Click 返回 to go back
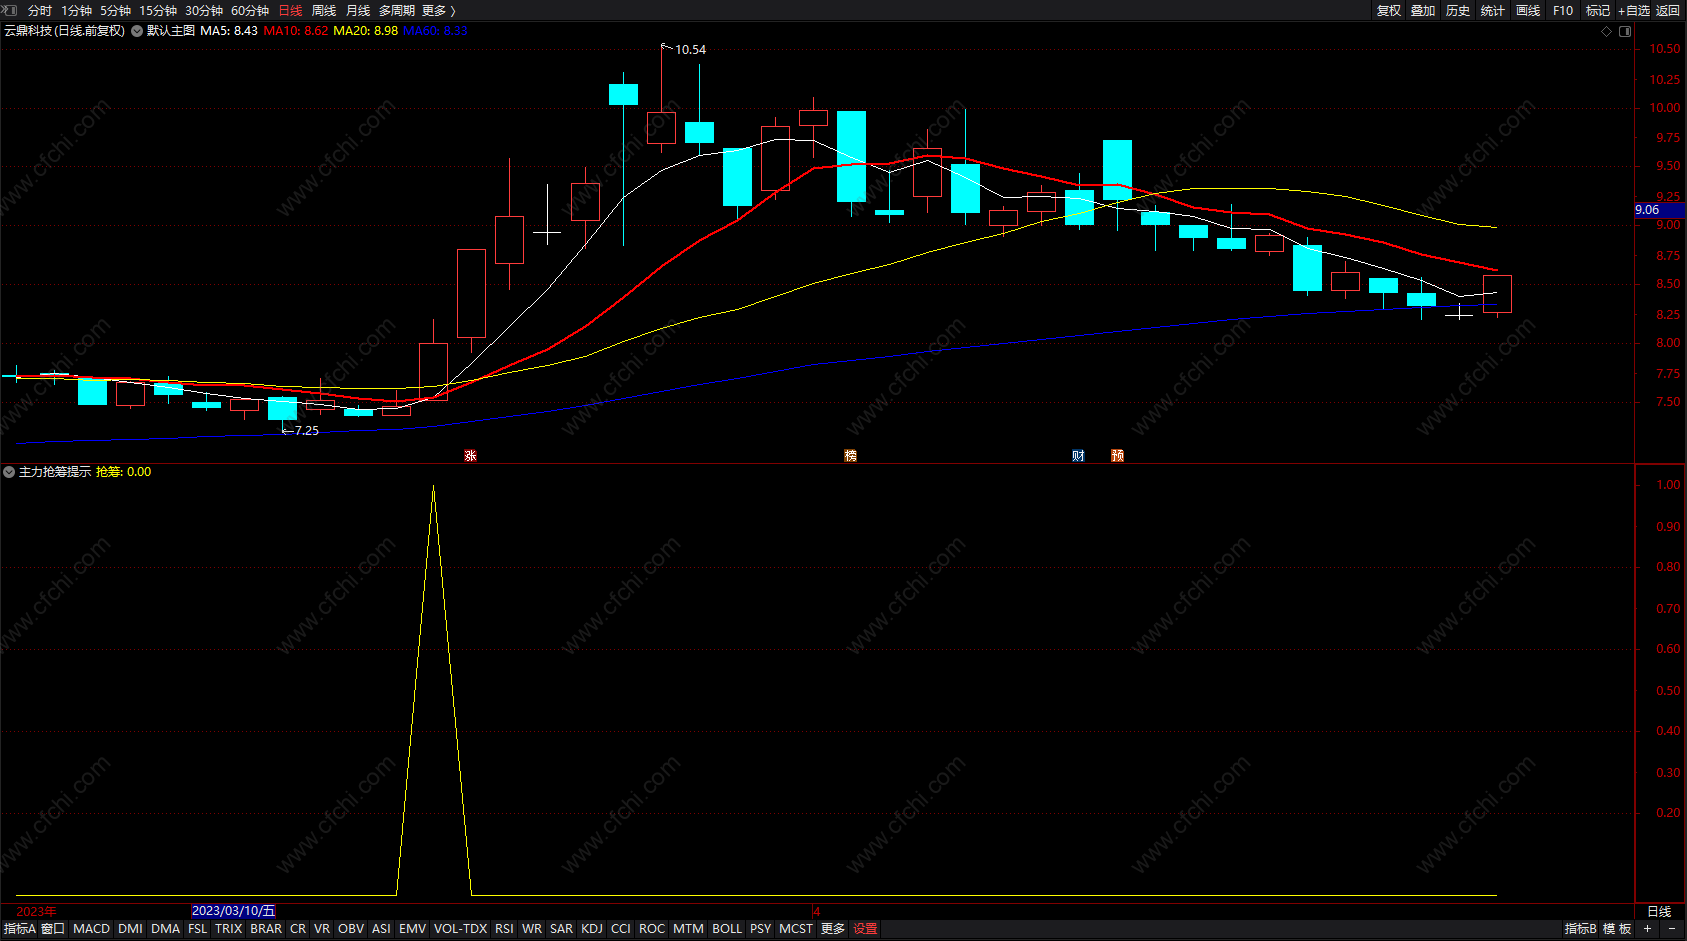1687x941 pixels. pos(1668,11)
